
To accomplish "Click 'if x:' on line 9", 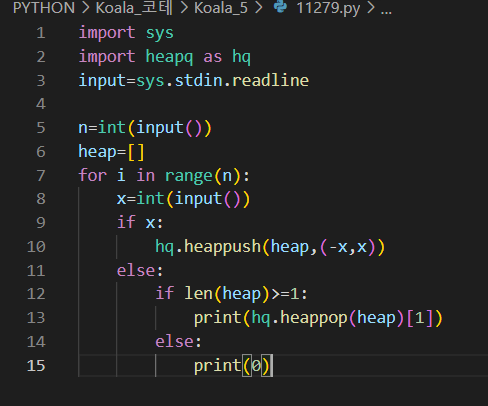I will click(140, 223).
